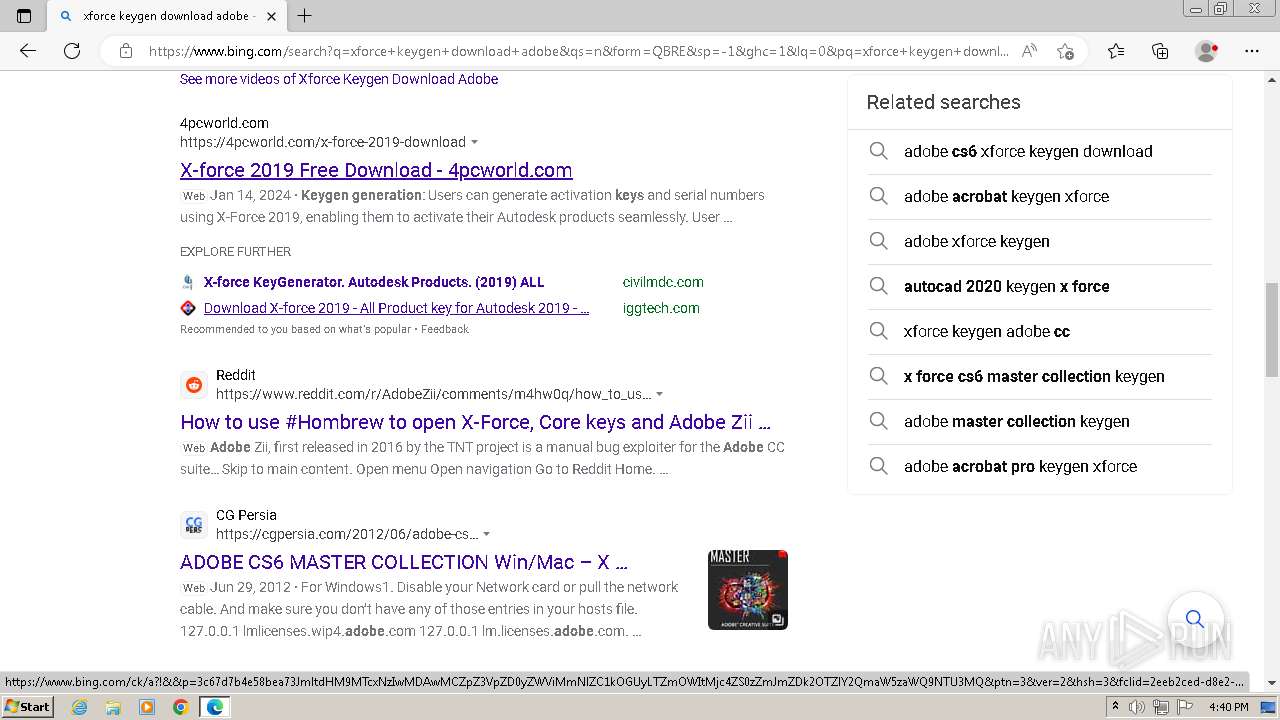
Task: Search autocad 2020 keygen x force
Action: pyautogui.click(x=1039, y=286)
